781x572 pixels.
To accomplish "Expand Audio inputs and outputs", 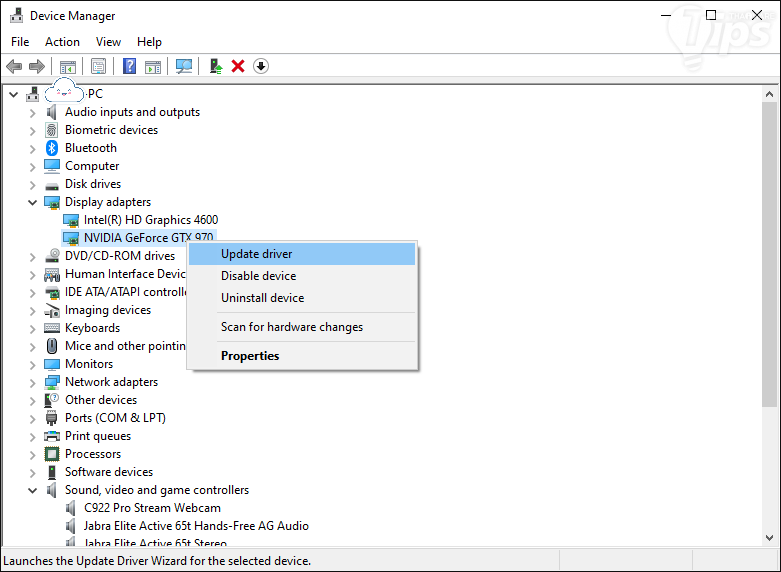I will 32,113.
